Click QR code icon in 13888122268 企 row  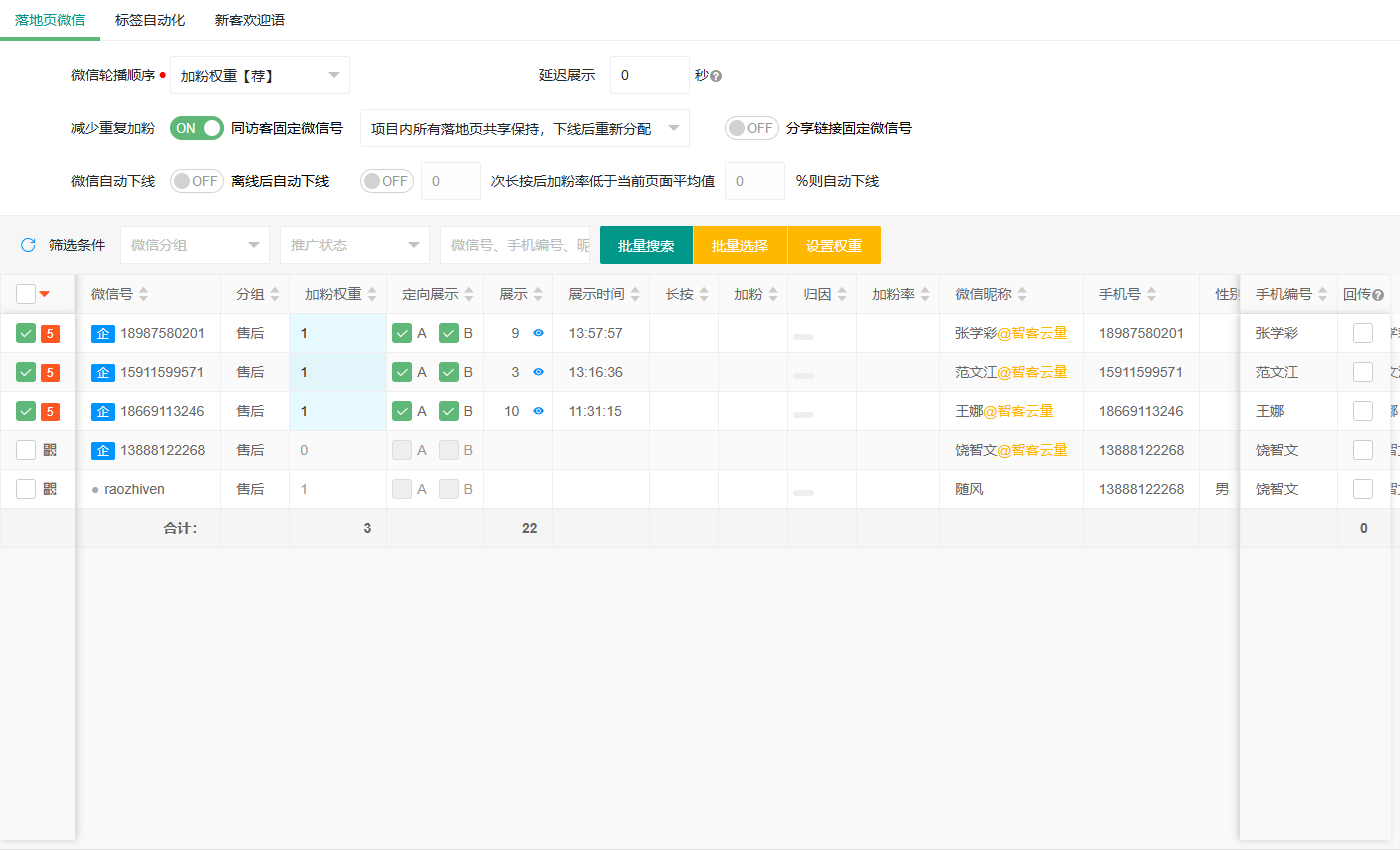50,450
